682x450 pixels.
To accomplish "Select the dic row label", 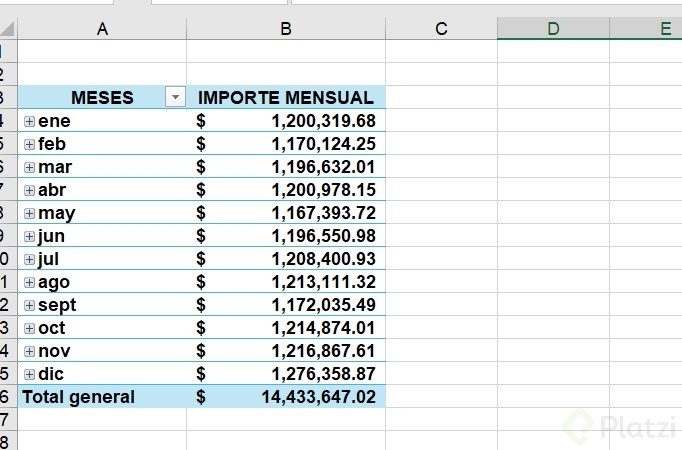I will [x=51, y=374].
